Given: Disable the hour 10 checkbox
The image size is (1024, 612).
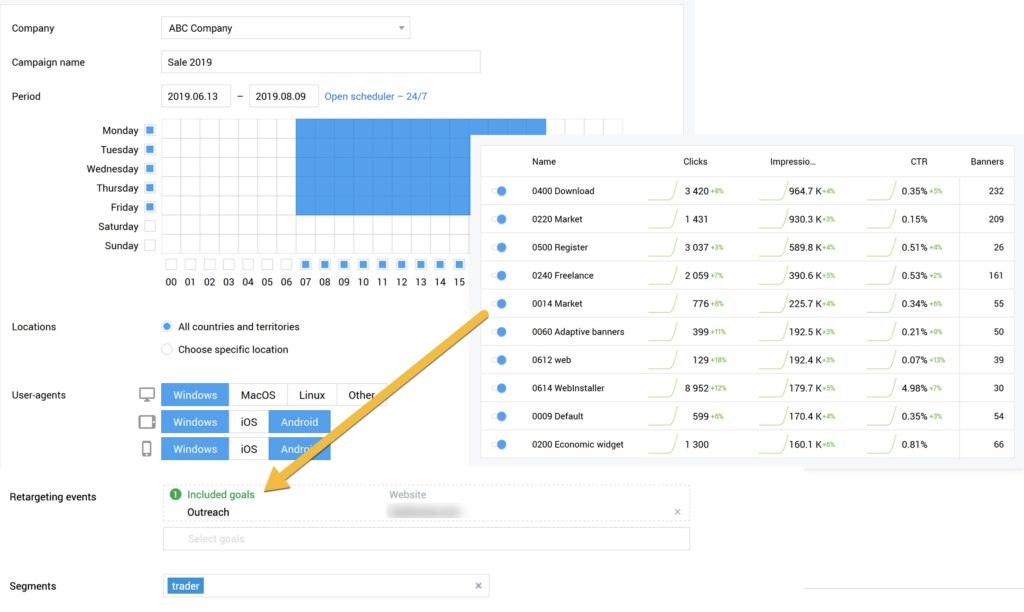Looking at the screenshot, I should coord(363,265).
